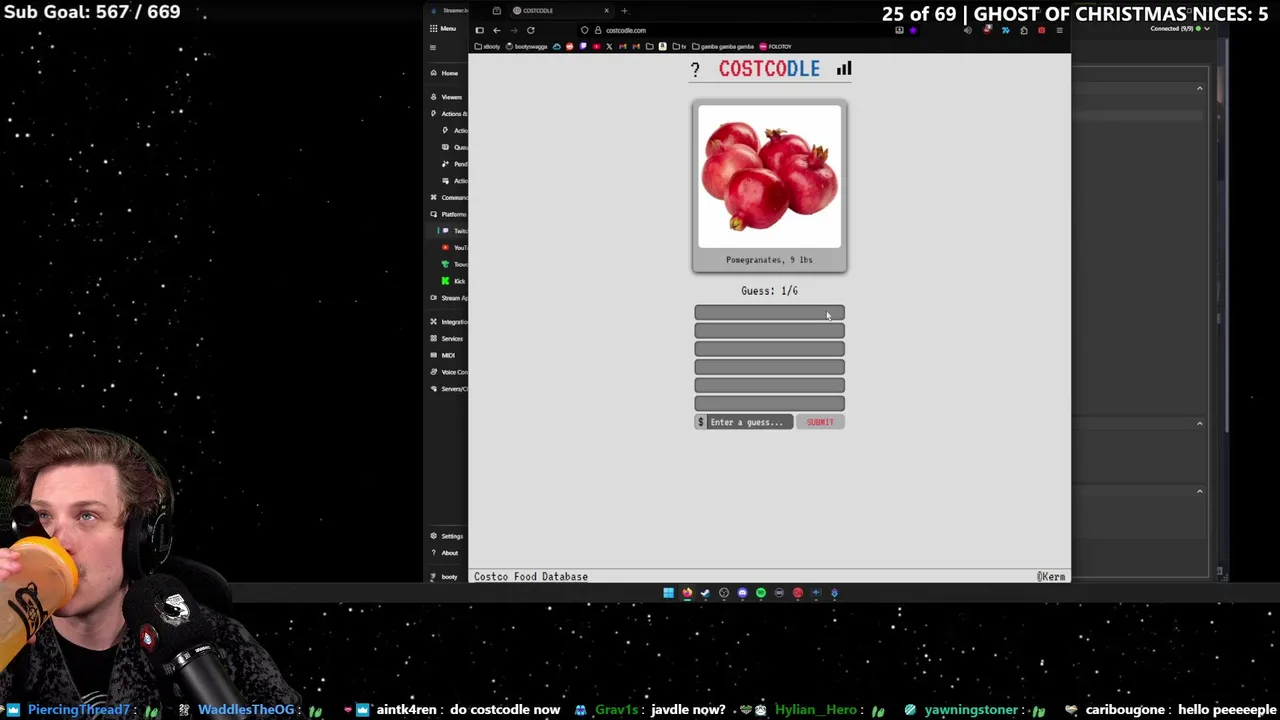Open the X (Twitter) bookmark
1280x720 pixels.
pyautogui.click(x=609, y=46)
